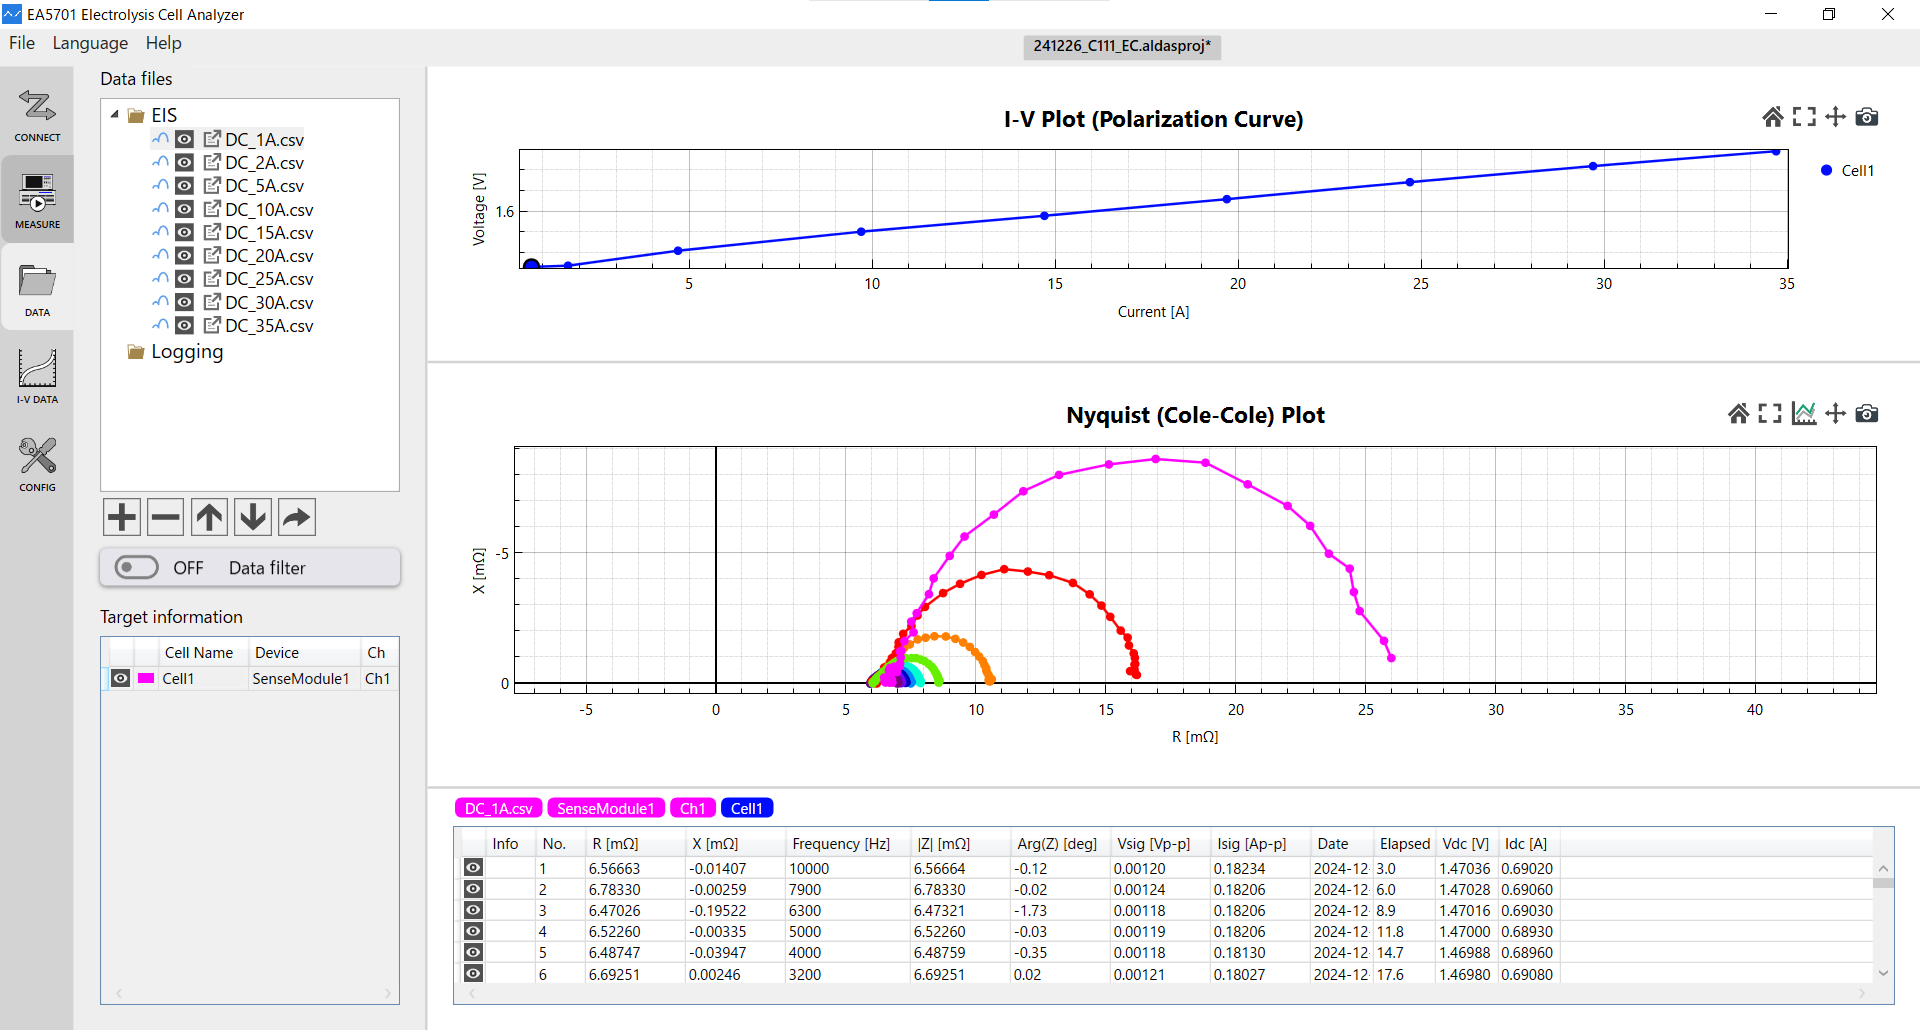Viewport: 1920px width, 1030px height.
Task: Move selected file down in list
Action: [x=253, y=517]
